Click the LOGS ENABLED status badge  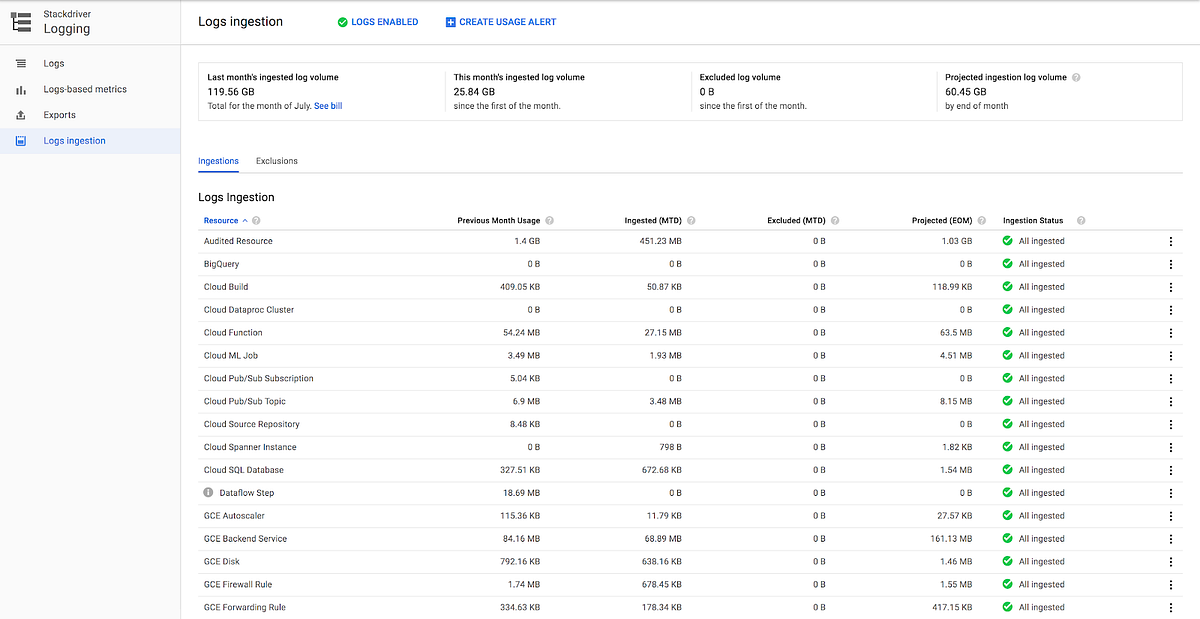(377, 21)
